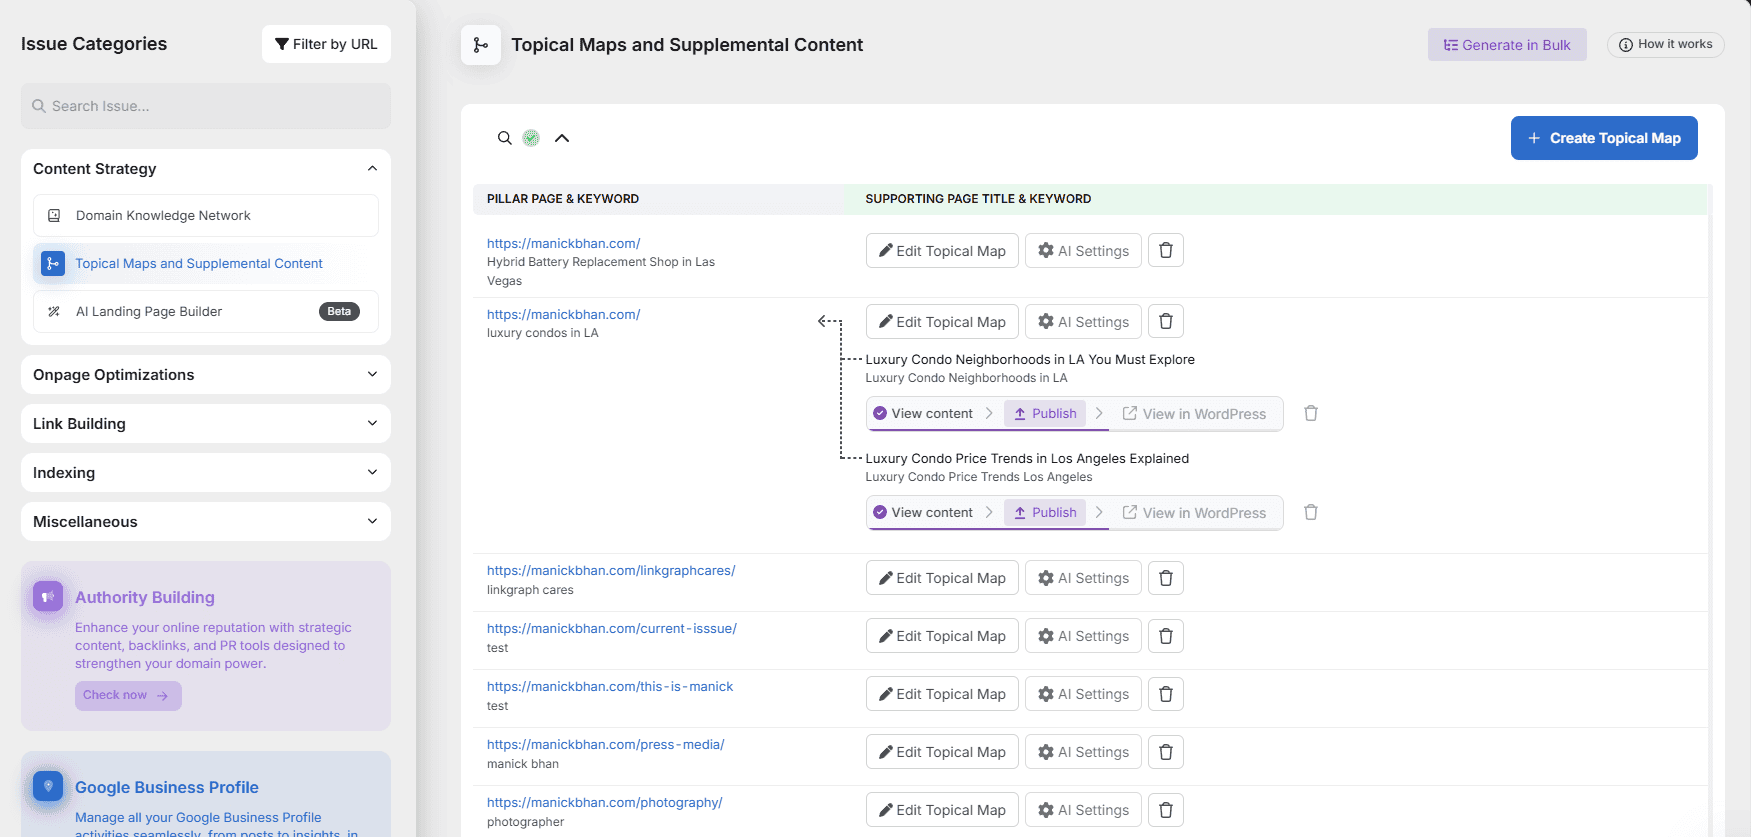Collapse the Content Strategy section
Screen dimensions: 1751x837
tap(372, 169)
